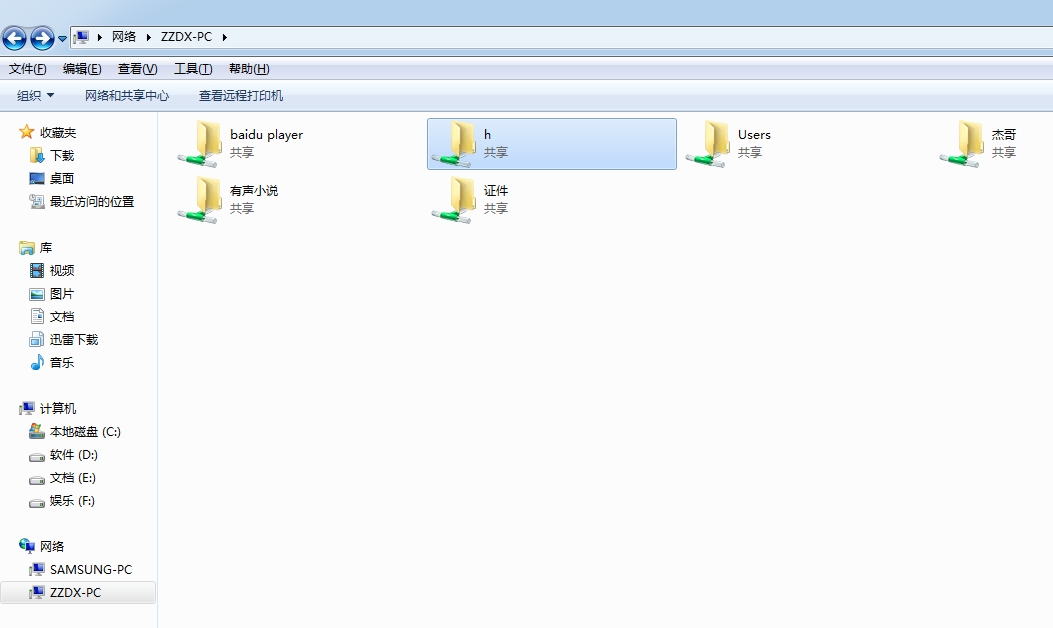This screenshot has height=628, width=1053.
Task: Select the h shared folder icon
Action: [x=454, y=144]
